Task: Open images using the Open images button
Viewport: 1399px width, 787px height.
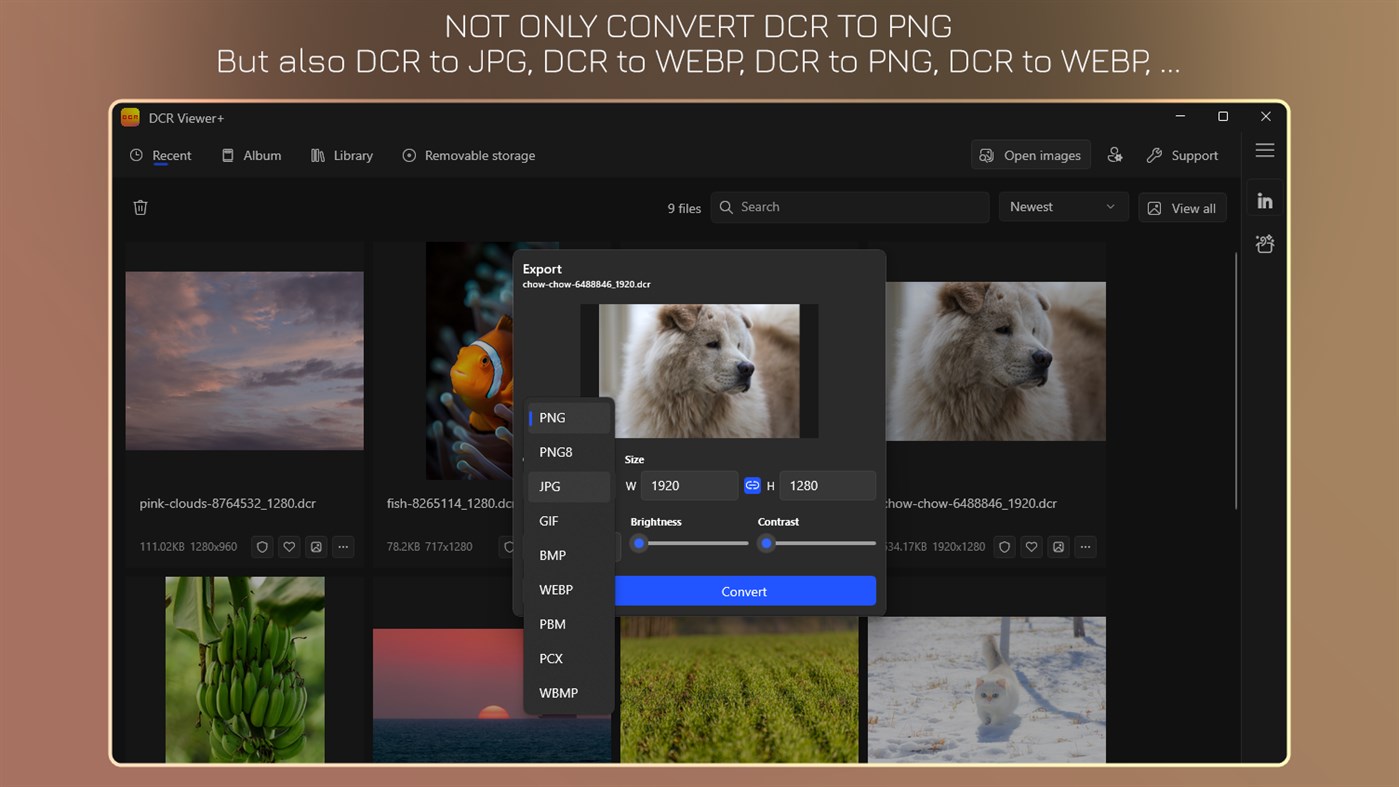Action: (x=1030, y=155)
